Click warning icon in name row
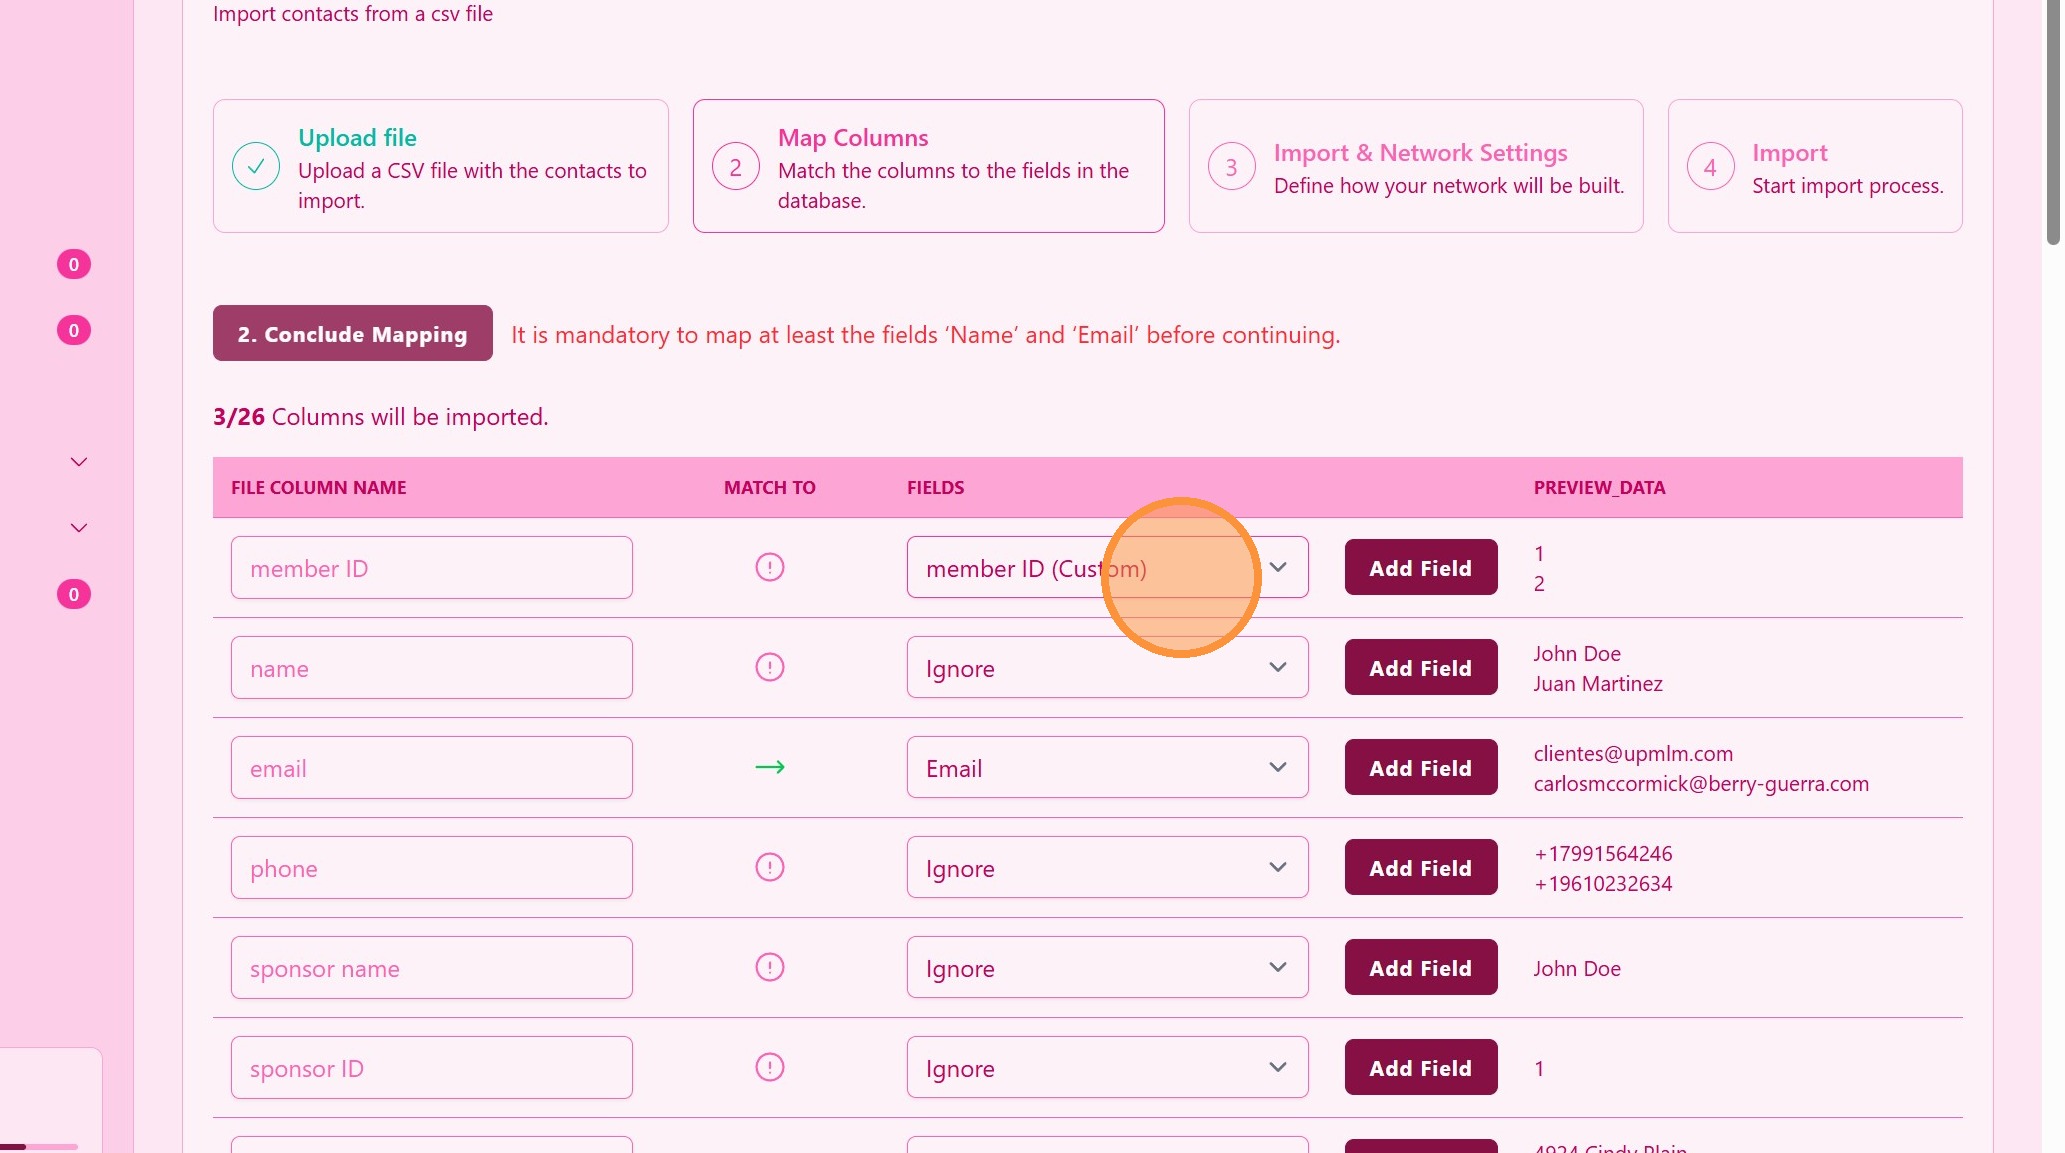 point(769,667)
